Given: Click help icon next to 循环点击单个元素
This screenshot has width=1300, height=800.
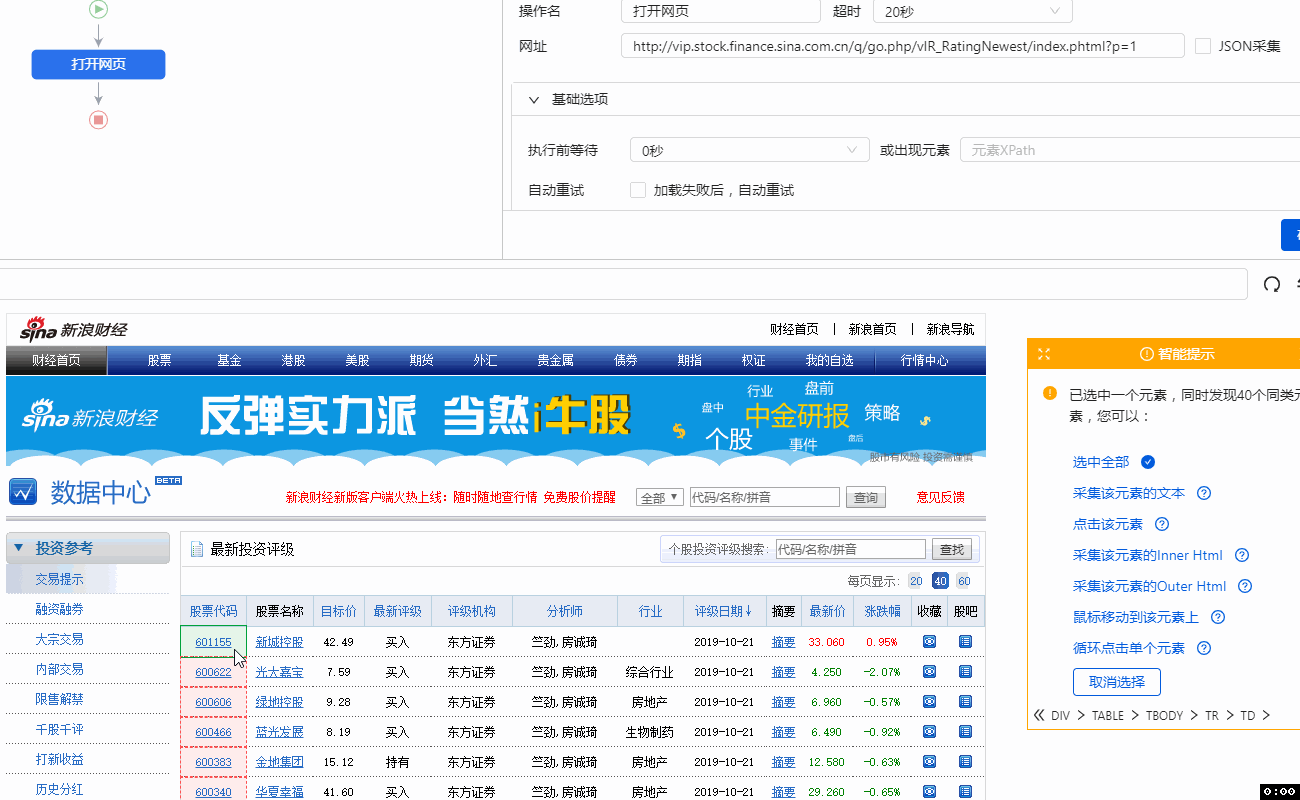Looking at the screenshot, I should (x=1204, y=648).
